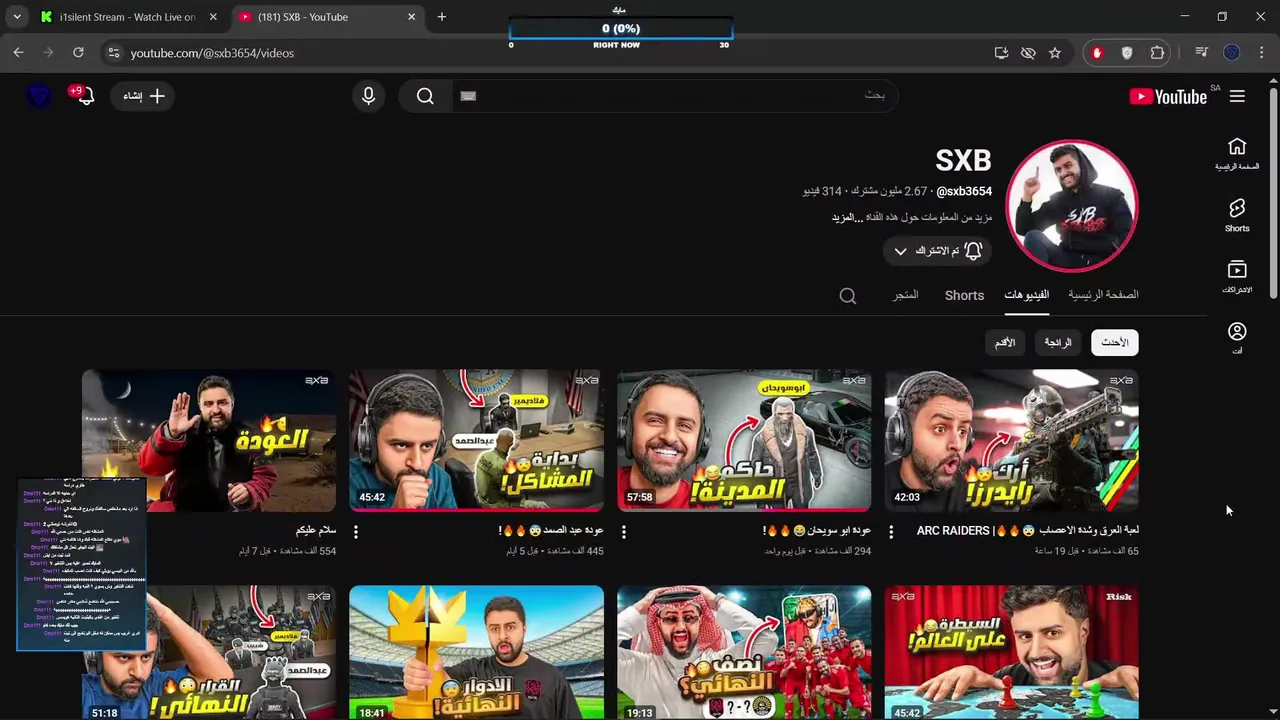Start voice search with the microphone
The width and height of the screenshot is (1280, 720).
pyautogui.click(x=368, y=96)
